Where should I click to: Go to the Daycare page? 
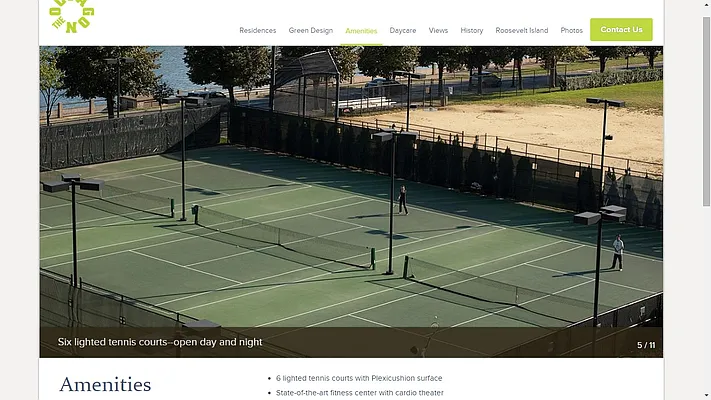(403, 30)
